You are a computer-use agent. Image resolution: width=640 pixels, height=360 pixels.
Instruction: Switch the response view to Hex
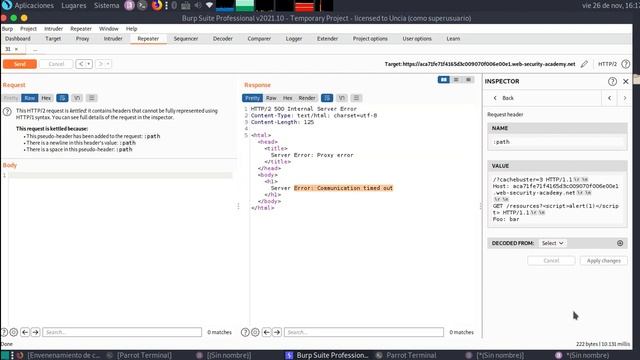(288, 98)
